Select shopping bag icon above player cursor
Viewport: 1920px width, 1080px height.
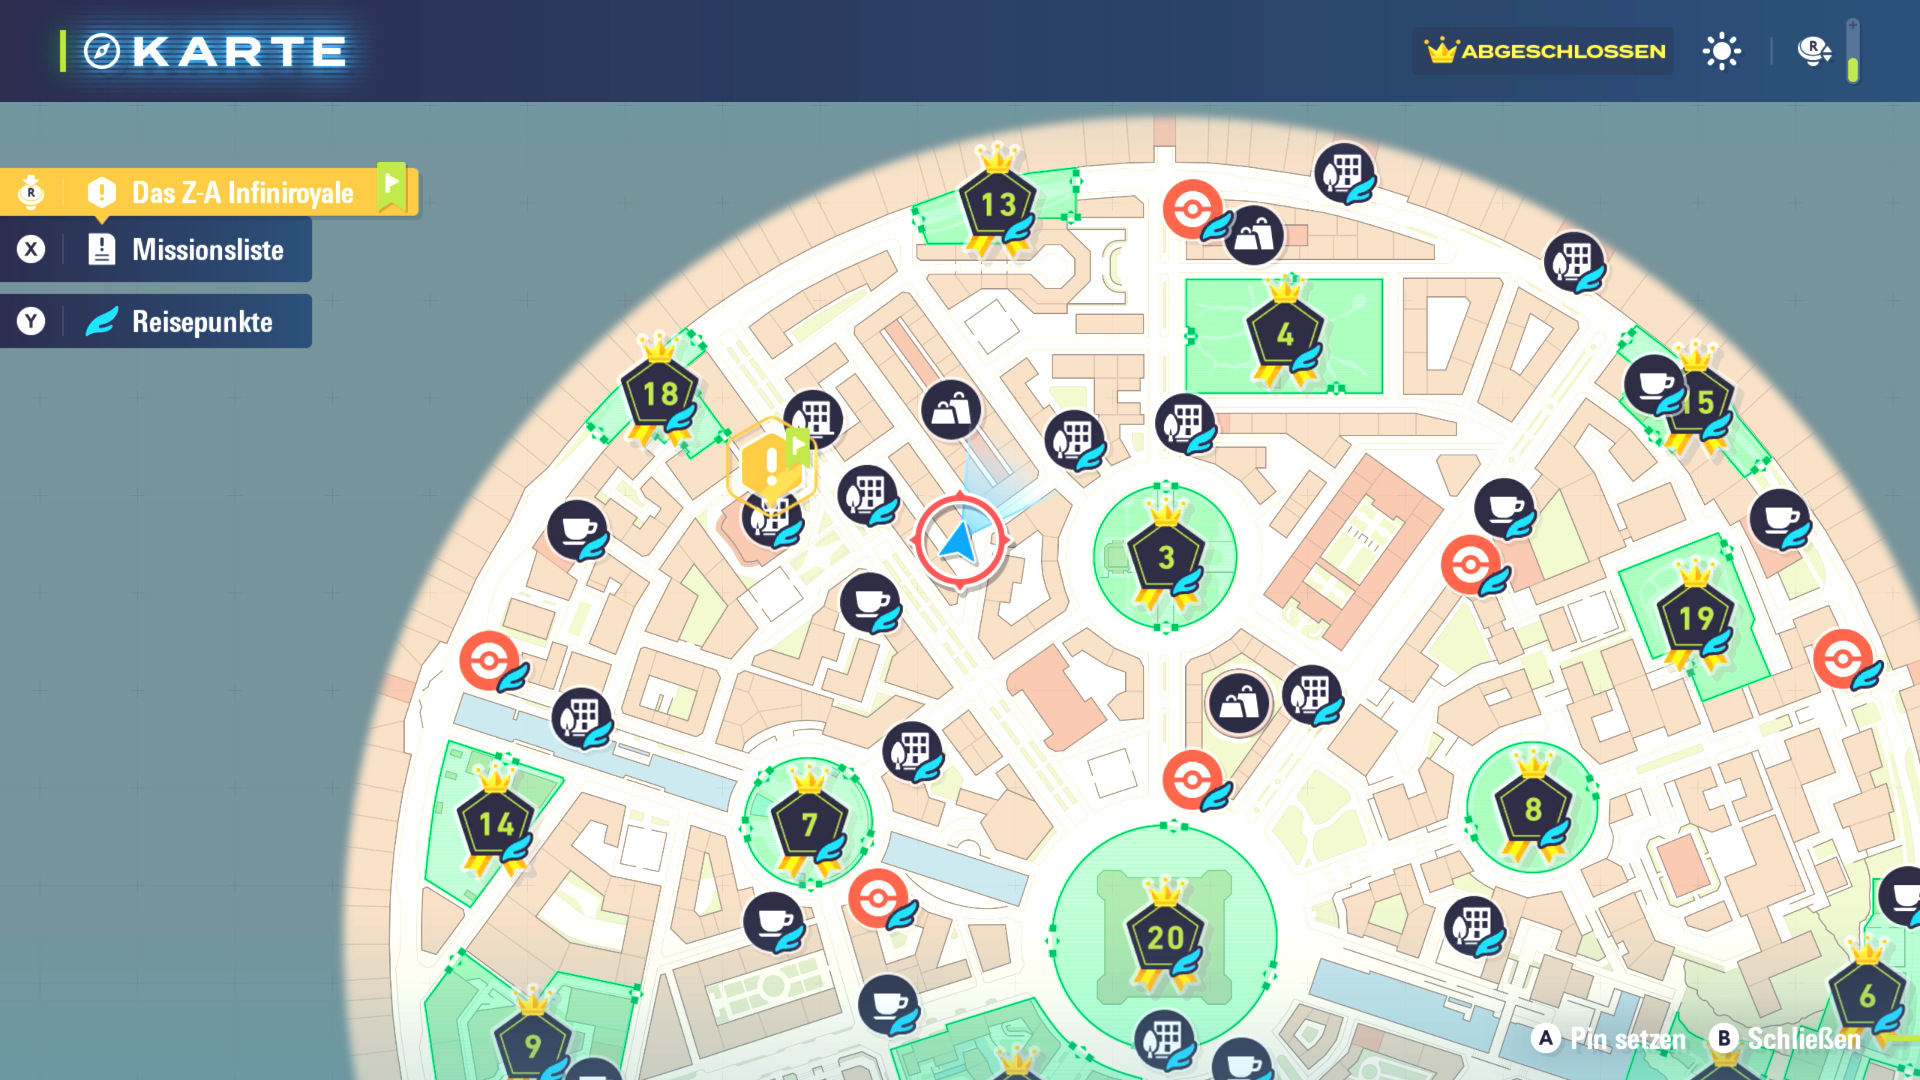(951, 409)
